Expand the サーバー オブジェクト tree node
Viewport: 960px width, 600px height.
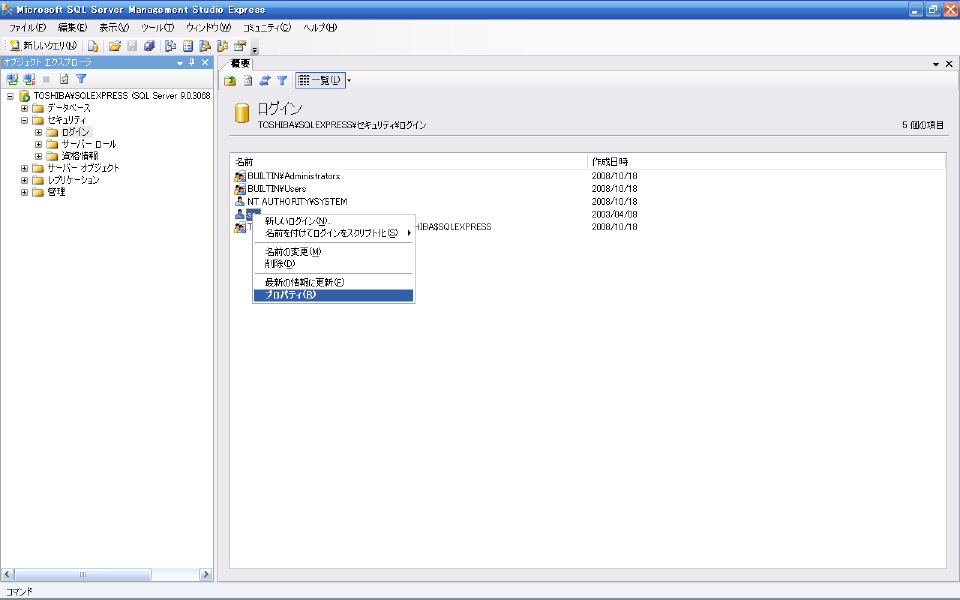[x=24, y=168]
